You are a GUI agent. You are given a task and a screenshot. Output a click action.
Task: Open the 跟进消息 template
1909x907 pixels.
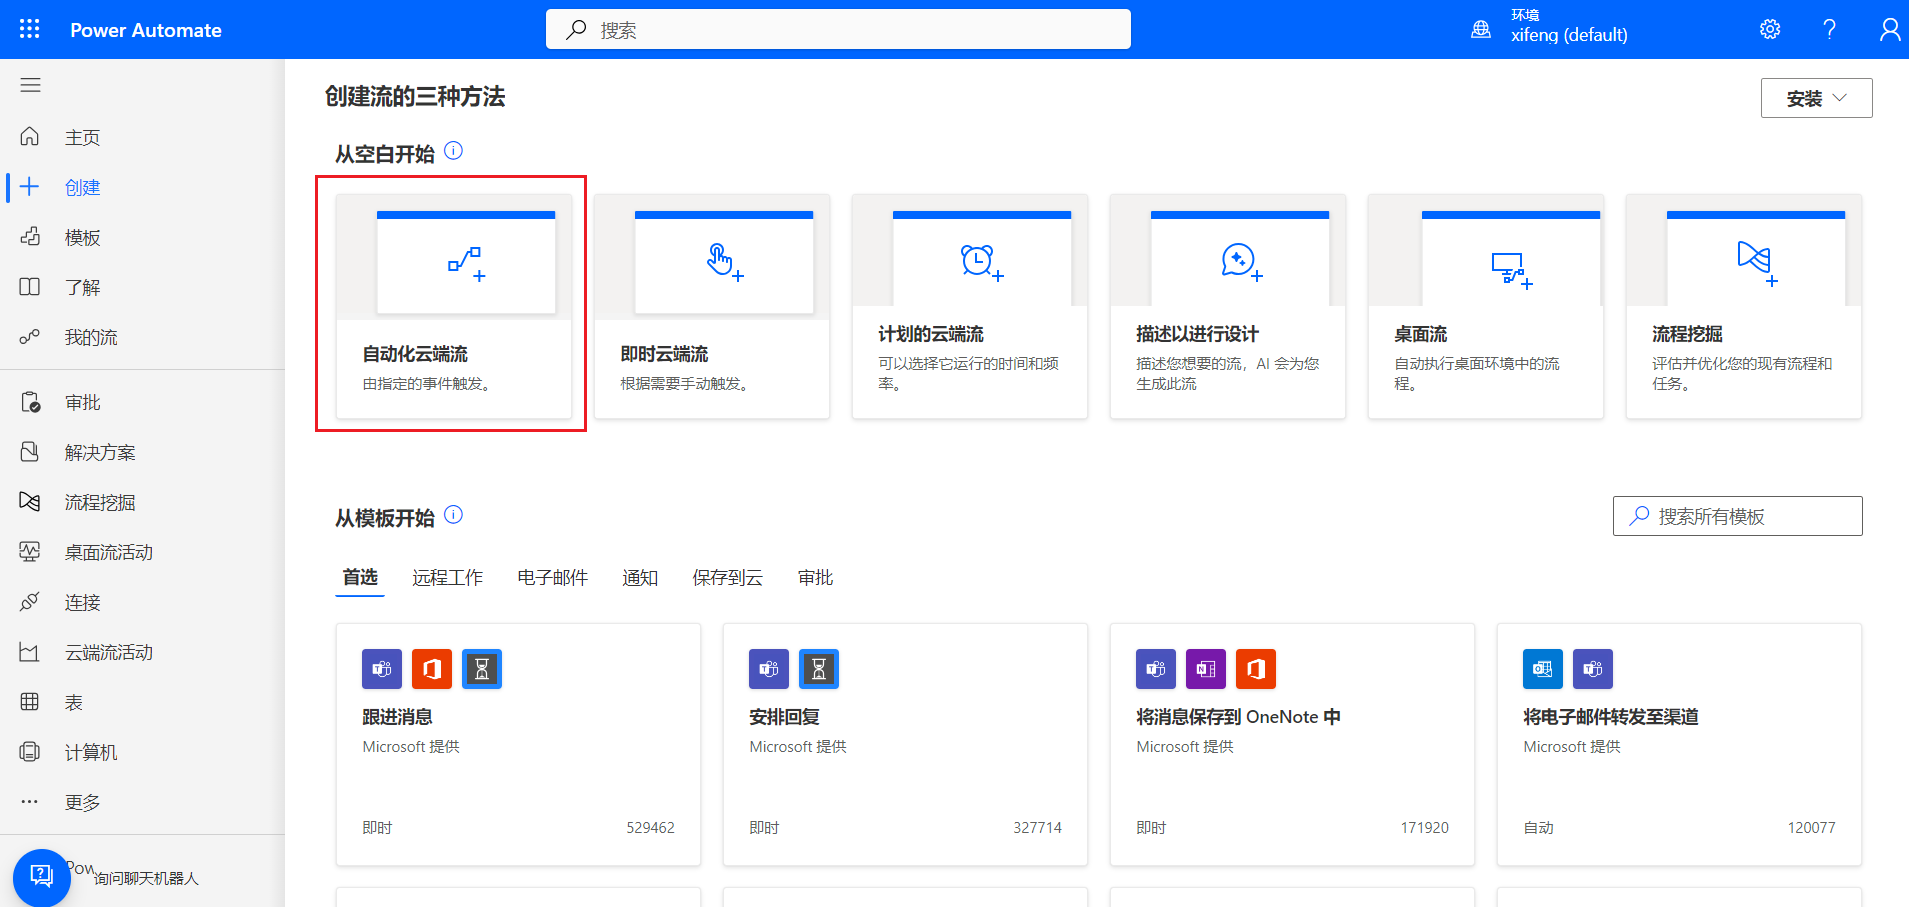pyautogui.click(x=518, y=744)
